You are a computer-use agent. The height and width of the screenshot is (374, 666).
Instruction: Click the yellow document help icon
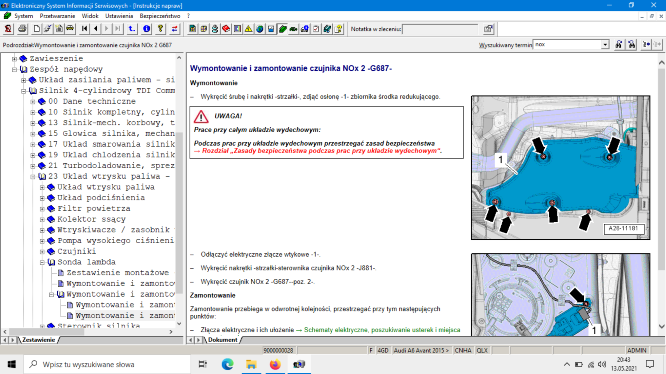(339, 29)
